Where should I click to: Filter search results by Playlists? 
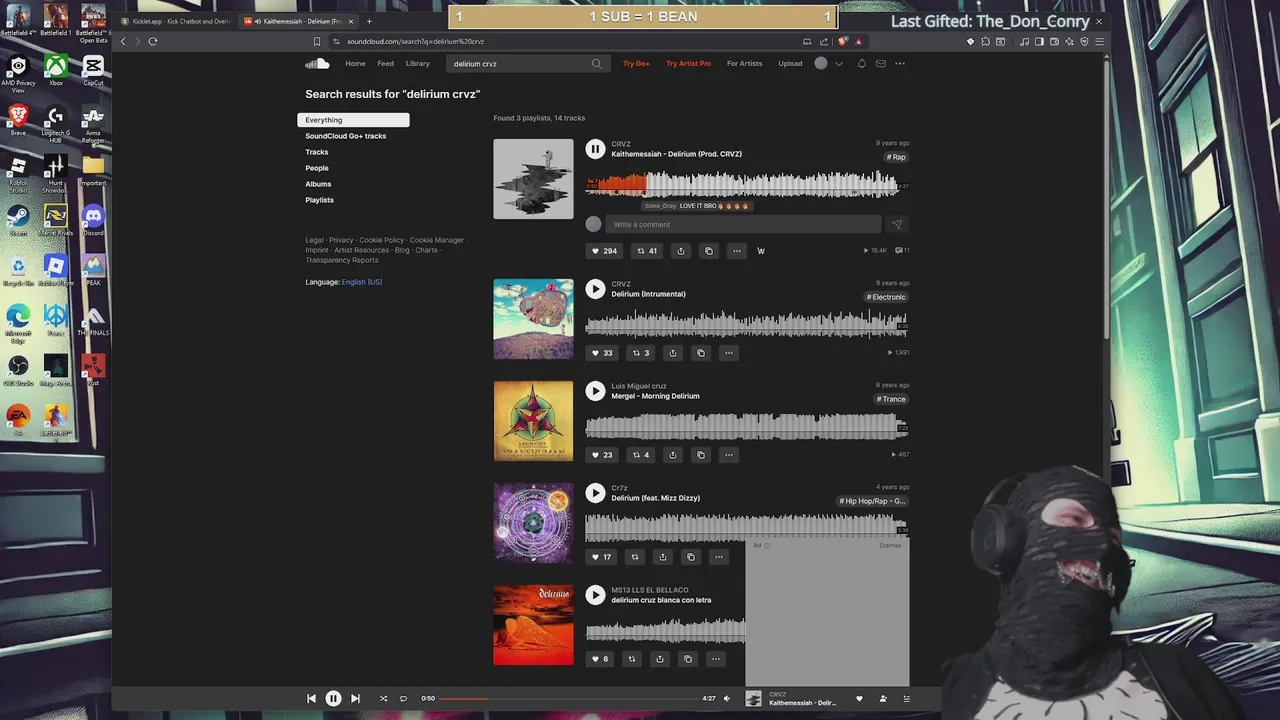click(320, 200)
